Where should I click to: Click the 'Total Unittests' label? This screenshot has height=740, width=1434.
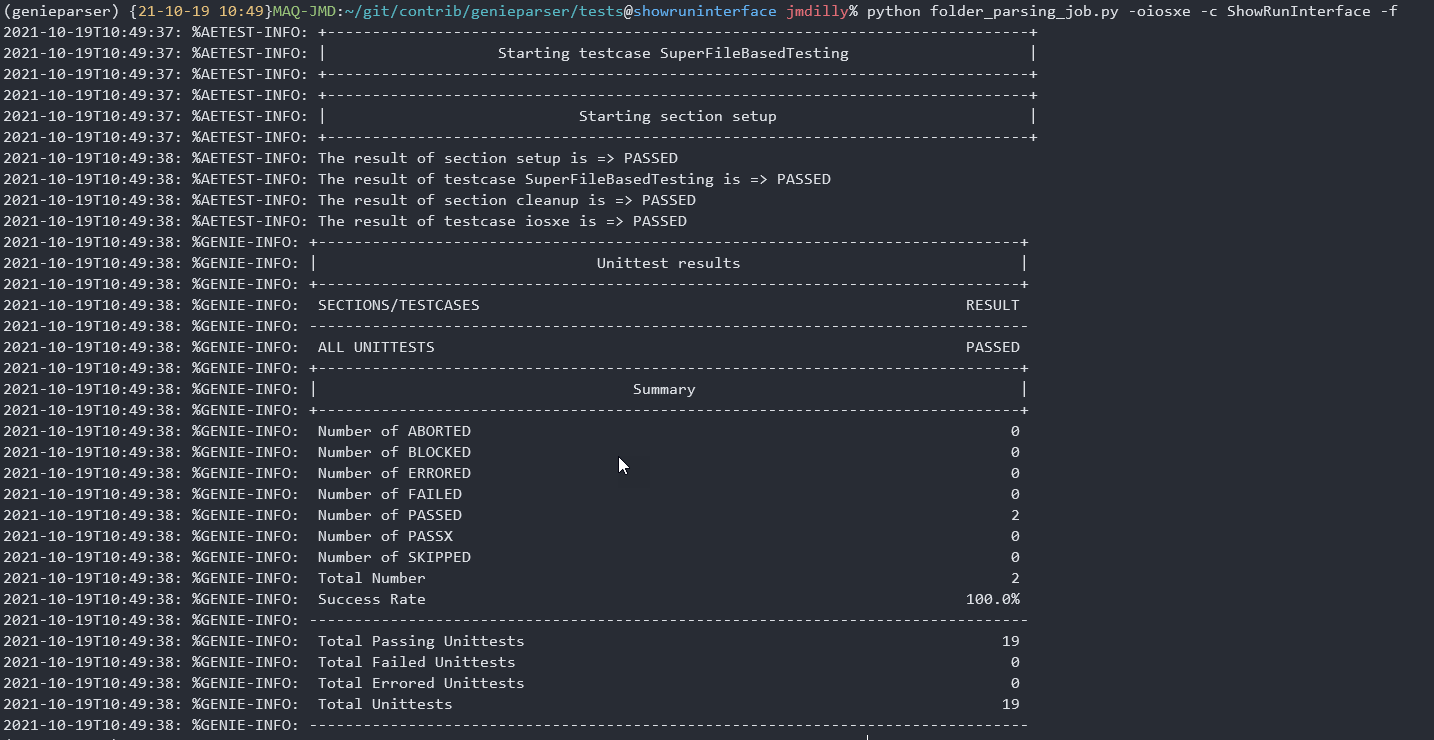tap(385, 704)
